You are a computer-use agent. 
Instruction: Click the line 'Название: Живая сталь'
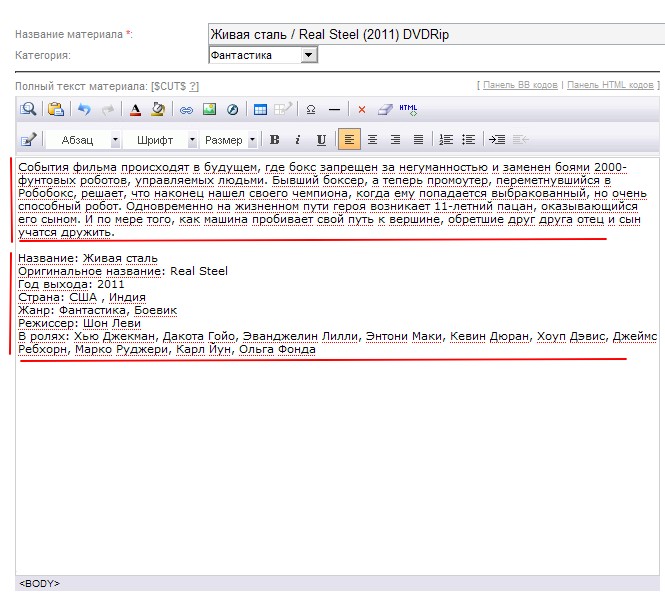coord(88,258)
